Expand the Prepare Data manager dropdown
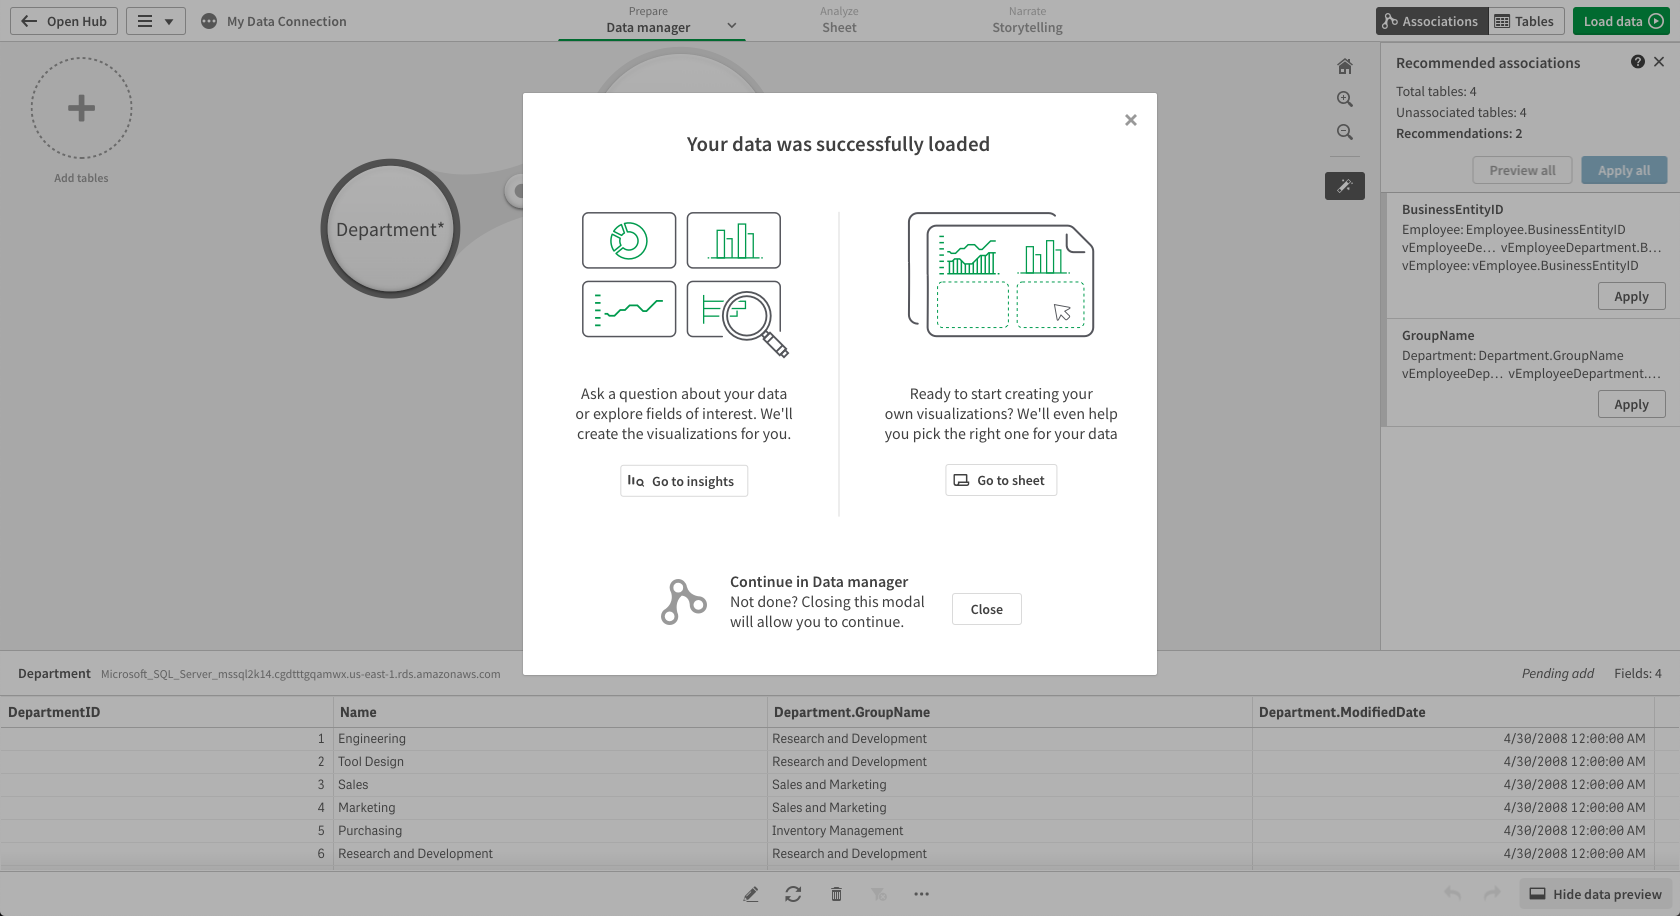 coord(731,25)
